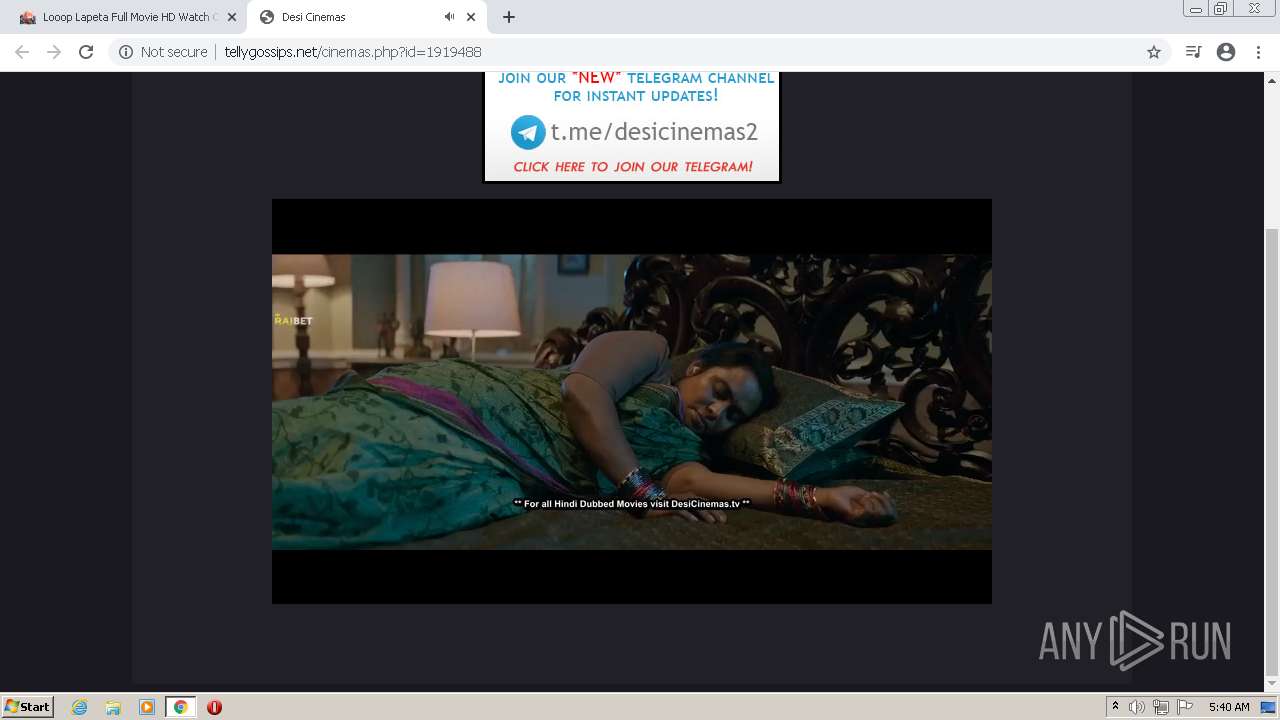Click 'Click here to join our Telegram'
This screenshot has height=720, width=1280.
tap(633, 167)
